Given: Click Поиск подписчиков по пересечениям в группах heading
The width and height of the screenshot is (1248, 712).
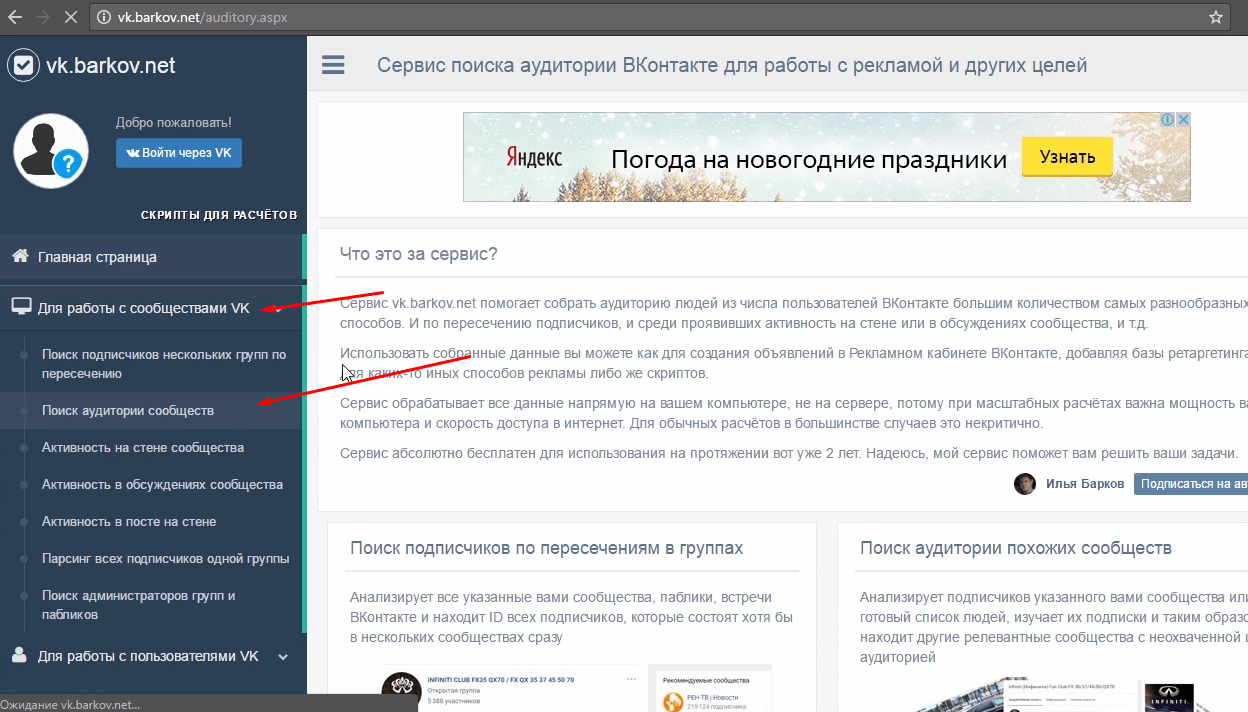Looking at the screenshot, I should (x=547, y=548).
